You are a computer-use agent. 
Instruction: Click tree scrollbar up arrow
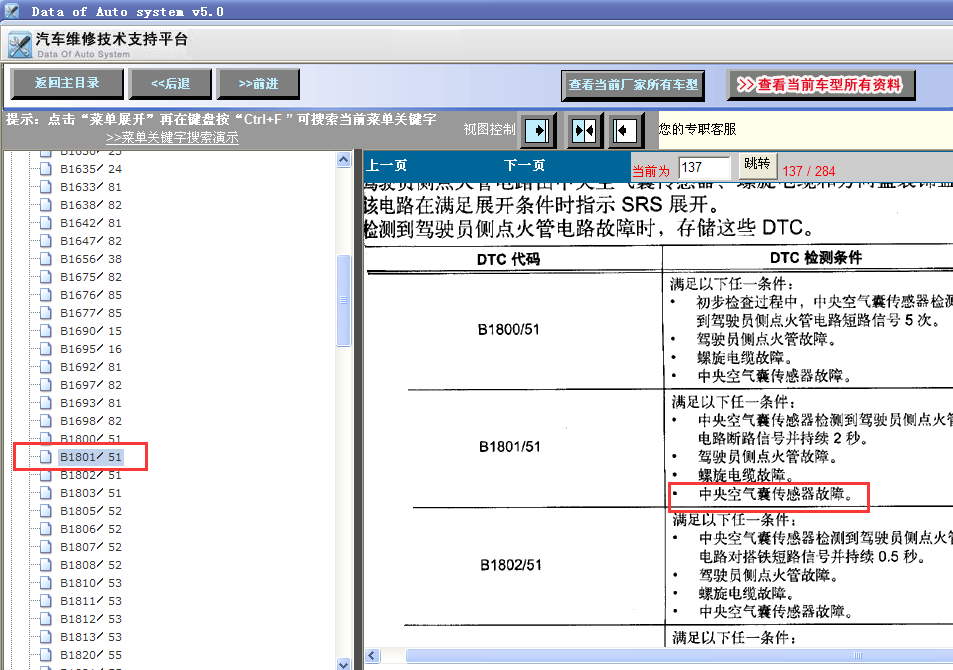pyautogui.click(x=343, y=159)
